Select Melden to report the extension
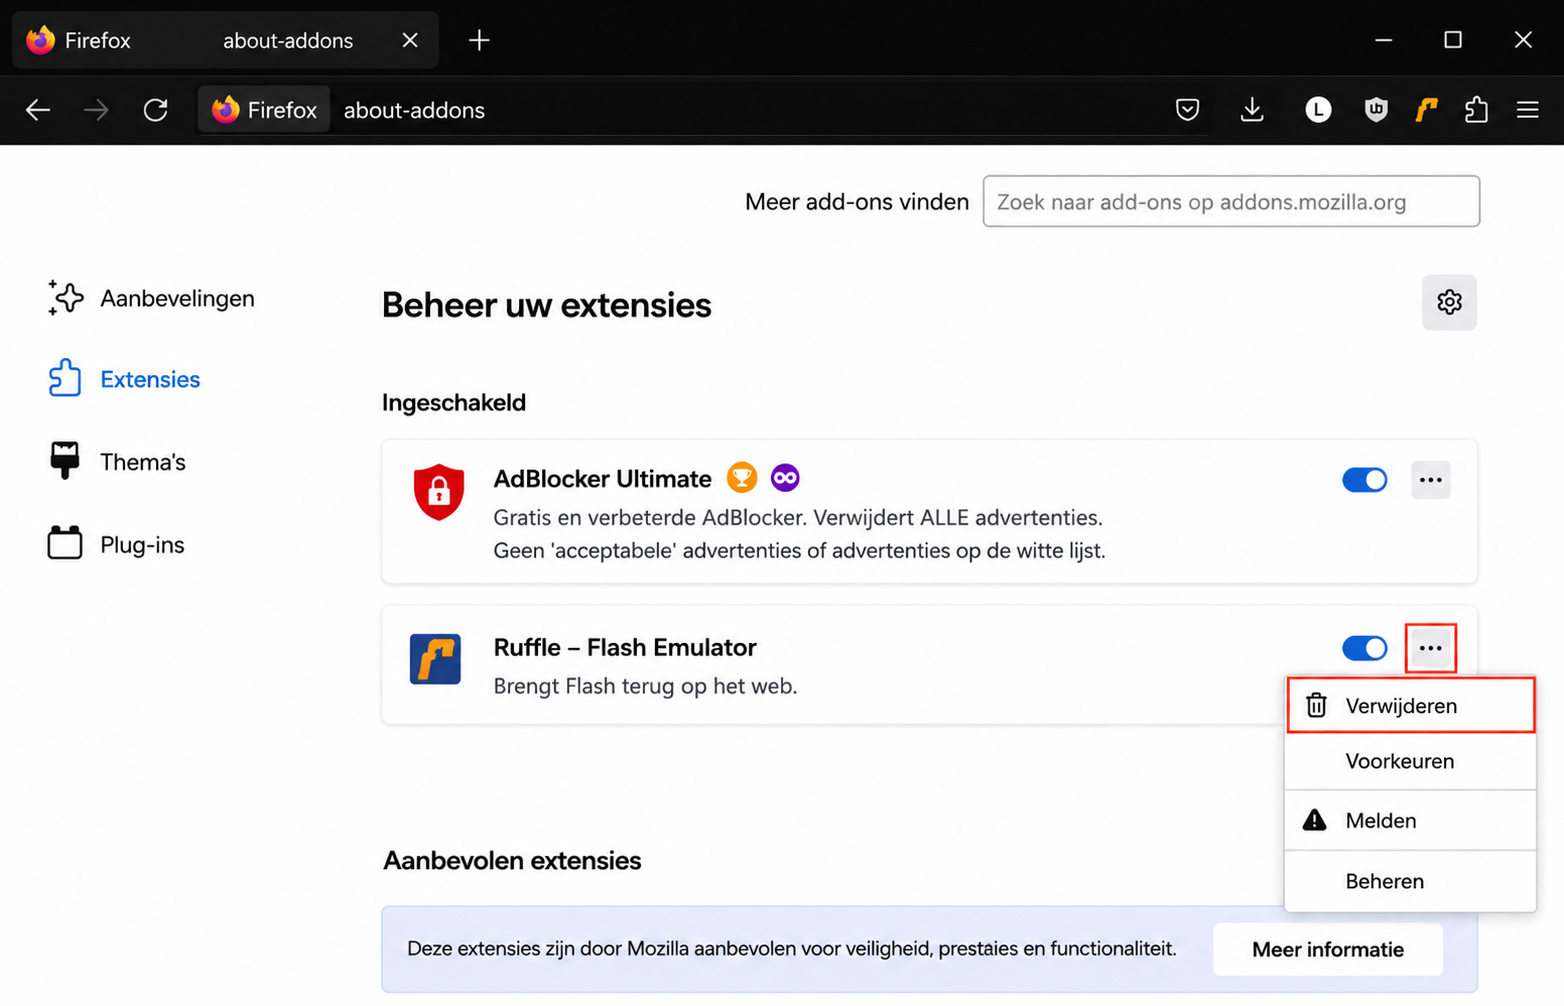 point(1410,820)
